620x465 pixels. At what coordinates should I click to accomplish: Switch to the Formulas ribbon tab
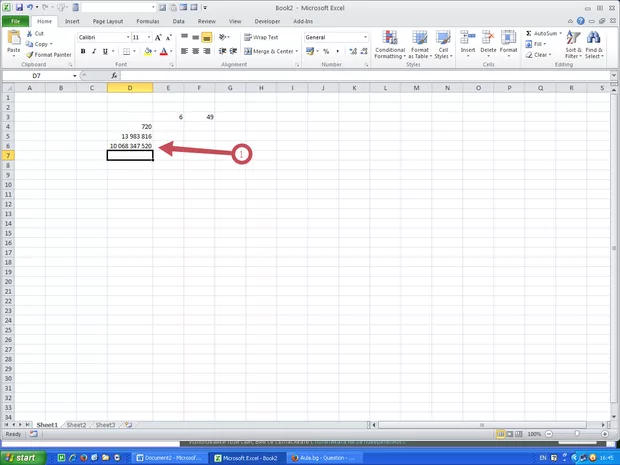(x=147, y=20)
